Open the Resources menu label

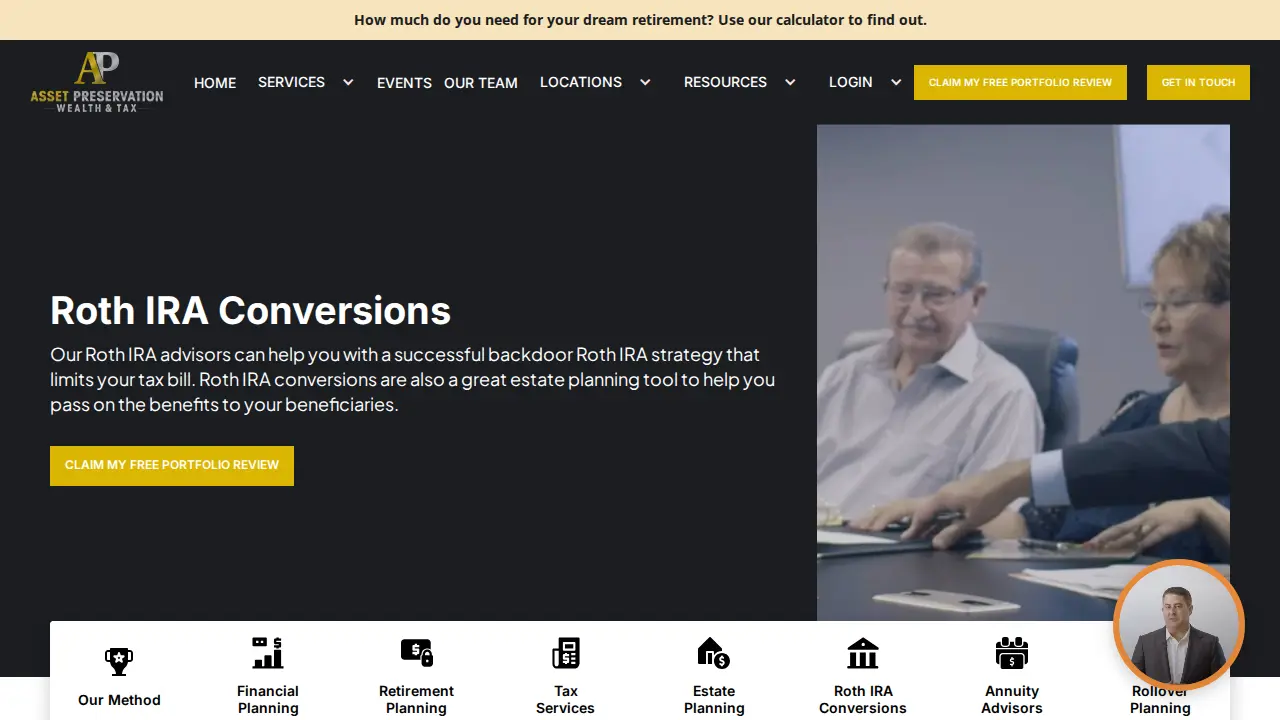725,82
